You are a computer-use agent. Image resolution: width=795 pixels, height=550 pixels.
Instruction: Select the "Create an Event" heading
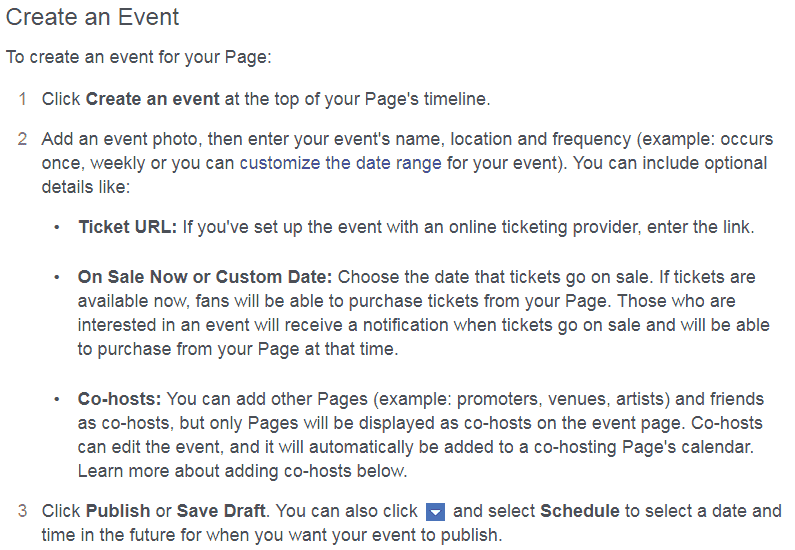pos(92,17)
